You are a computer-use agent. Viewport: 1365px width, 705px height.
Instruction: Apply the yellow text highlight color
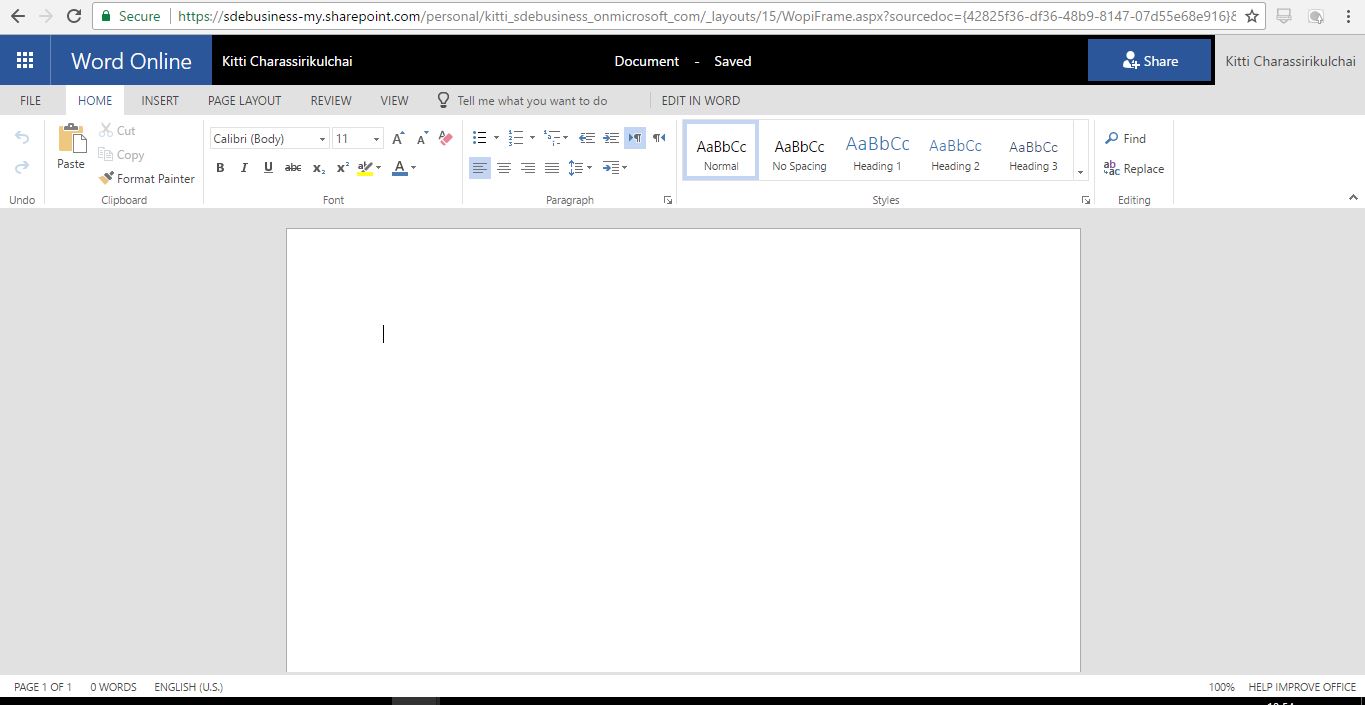(365, 168)
